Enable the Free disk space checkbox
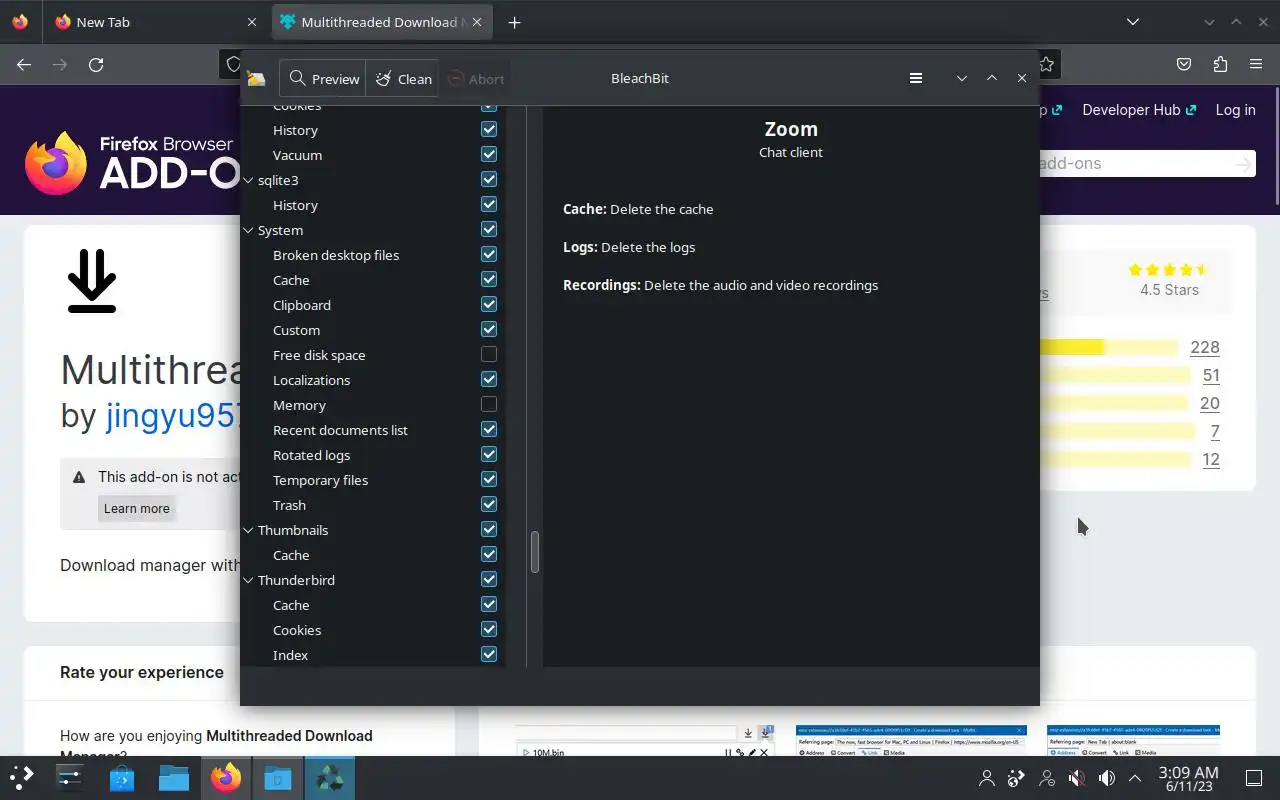 click(x=489, y=354)
